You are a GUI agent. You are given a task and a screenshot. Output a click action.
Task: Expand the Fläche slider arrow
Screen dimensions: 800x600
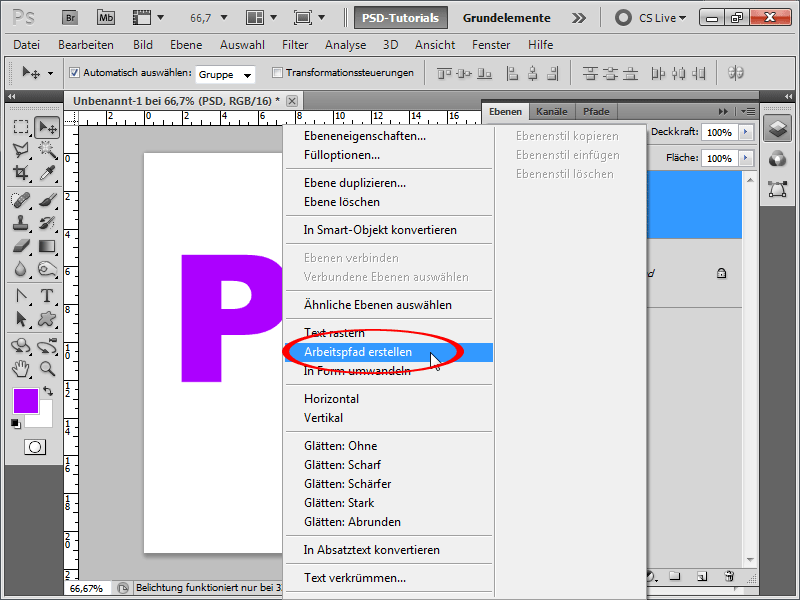(x=746, y=158)
